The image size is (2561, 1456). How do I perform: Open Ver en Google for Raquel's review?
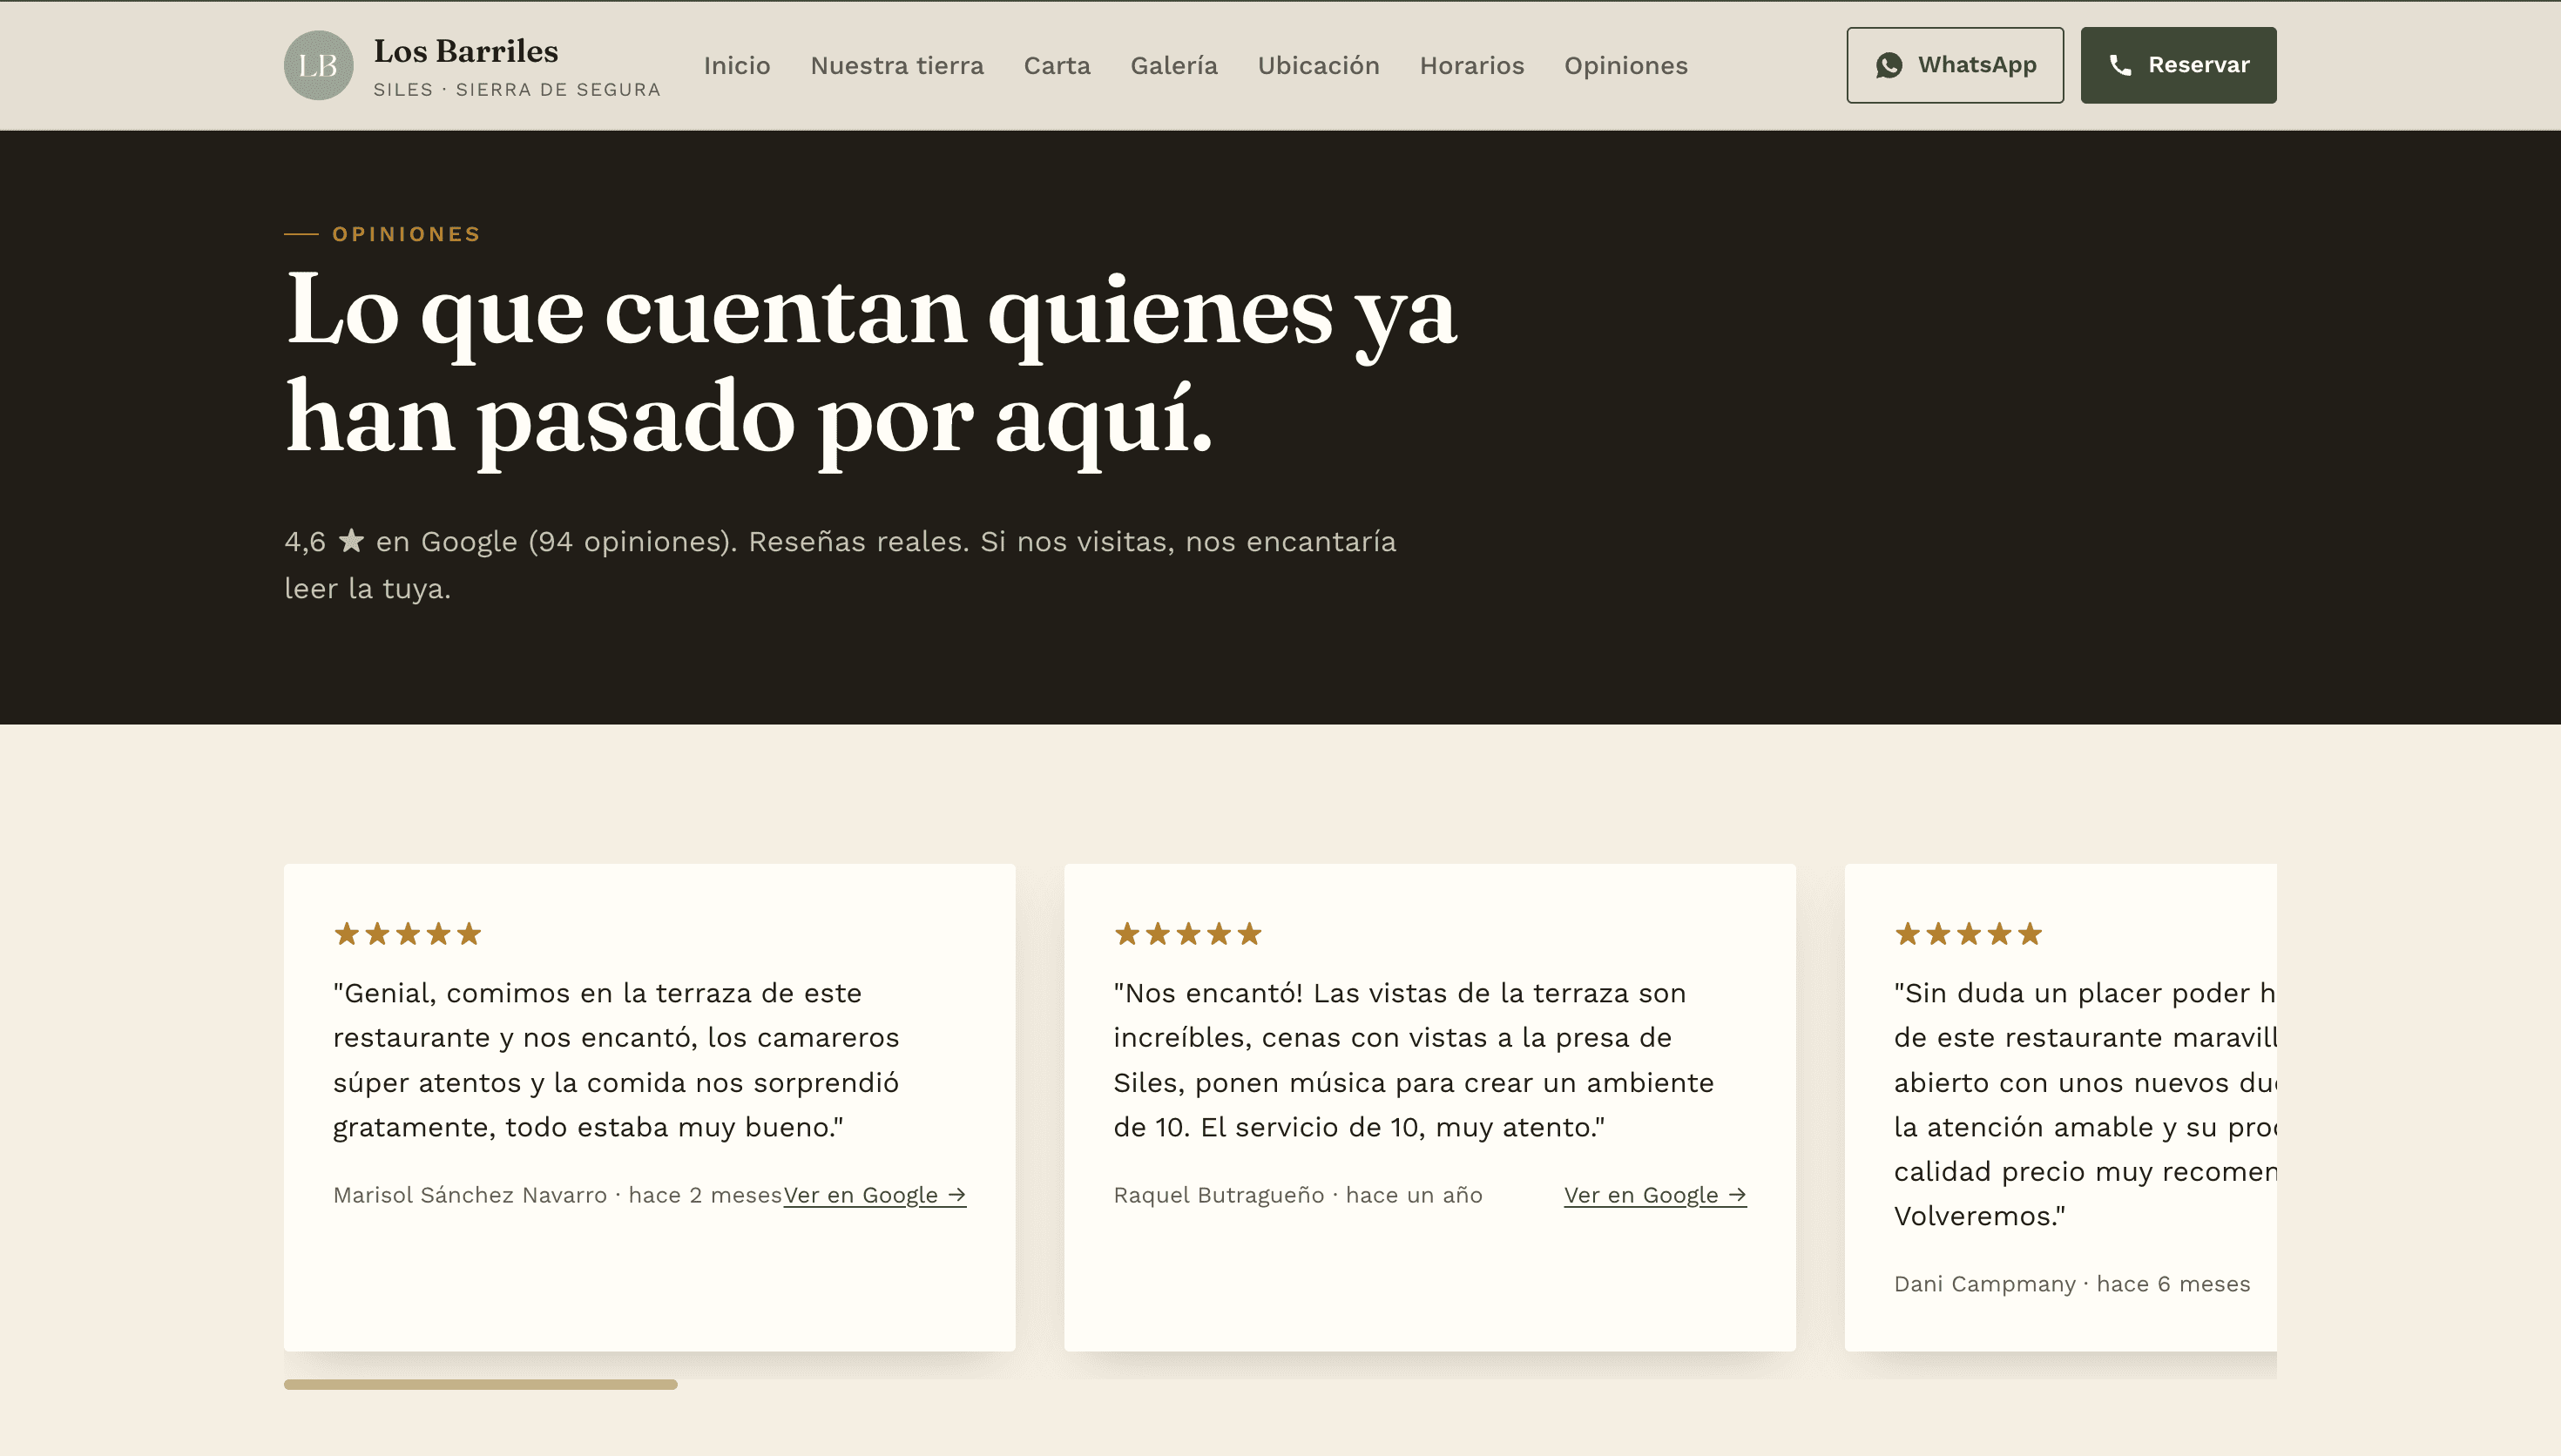pos(1654,1195)
